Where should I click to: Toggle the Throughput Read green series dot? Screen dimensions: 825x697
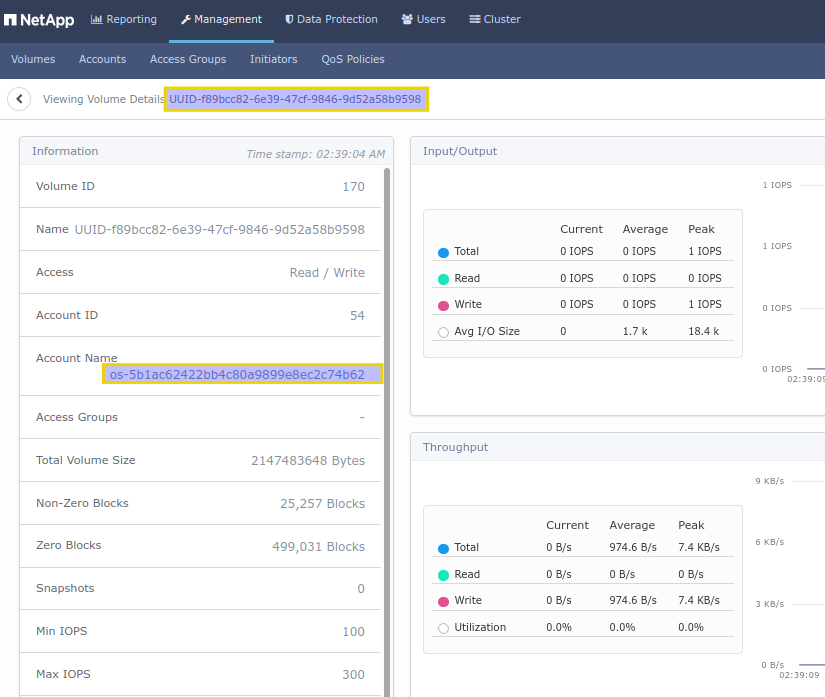[x=444, y=575]
